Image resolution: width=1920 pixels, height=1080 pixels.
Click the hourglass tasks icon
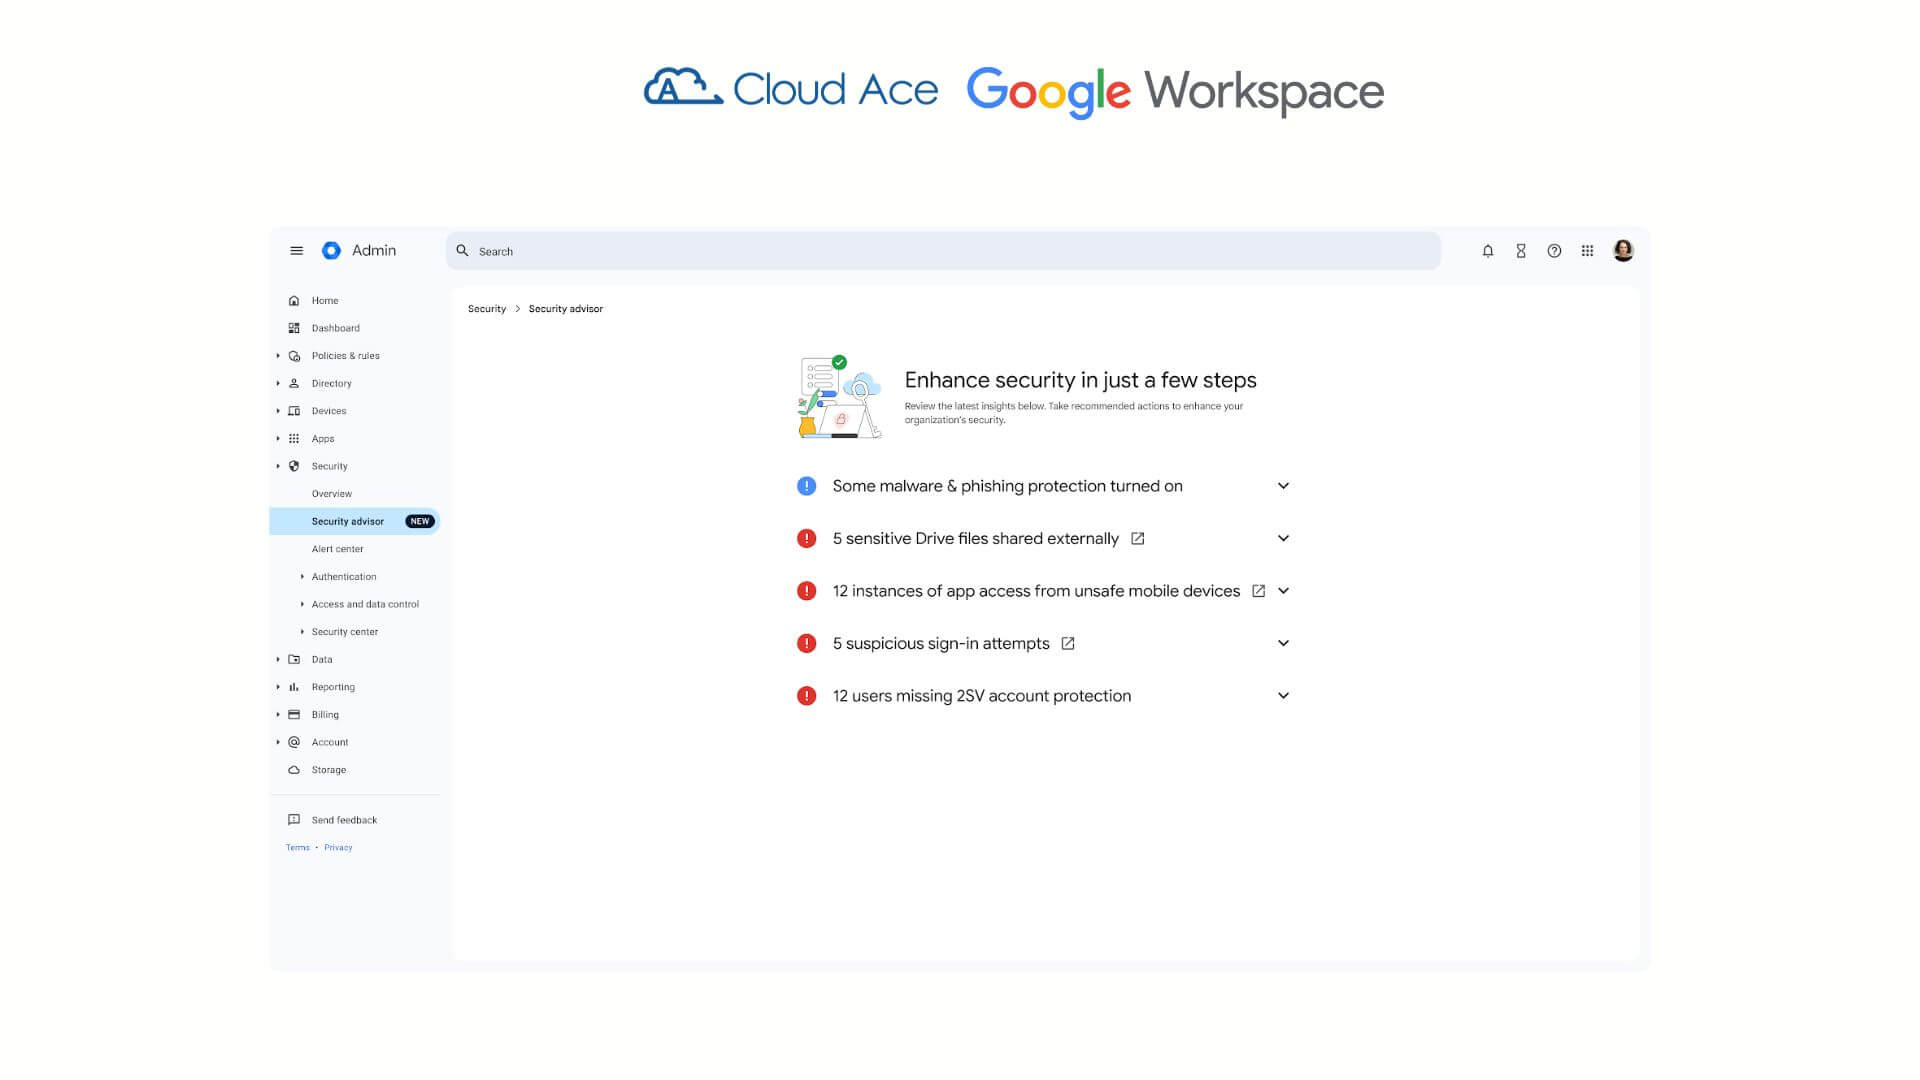point(1521,251)
